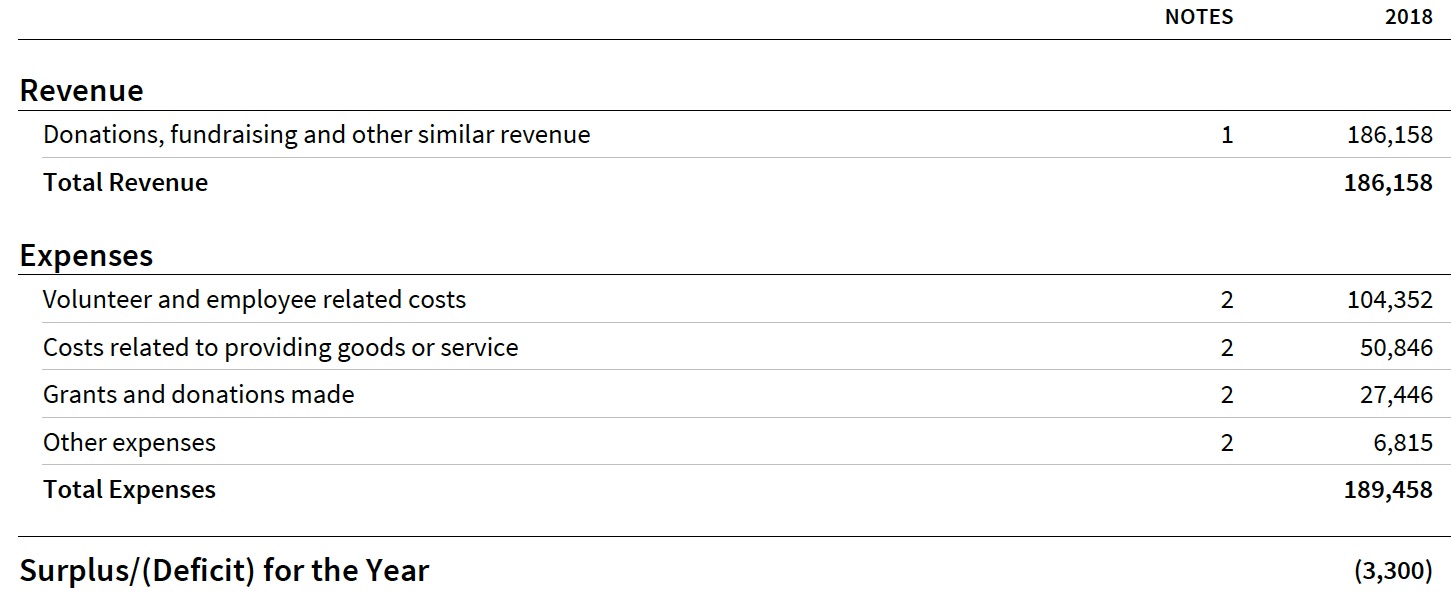Click the 27,446 amount
The height and width of the screenshot is (607, 1451).
click(x=1396, y=395)
